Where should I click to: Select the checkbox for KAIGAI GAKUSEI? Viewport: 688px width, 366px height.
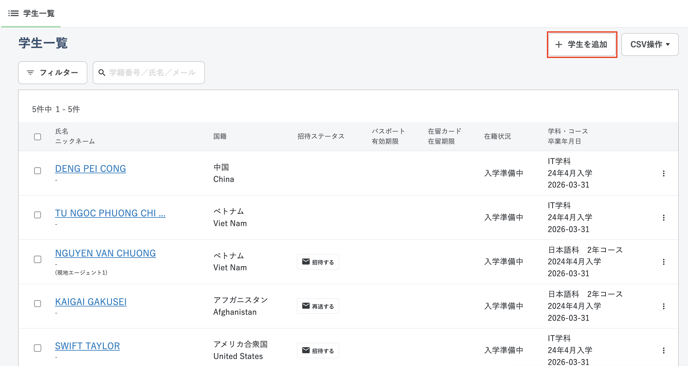tap(38, 304)
